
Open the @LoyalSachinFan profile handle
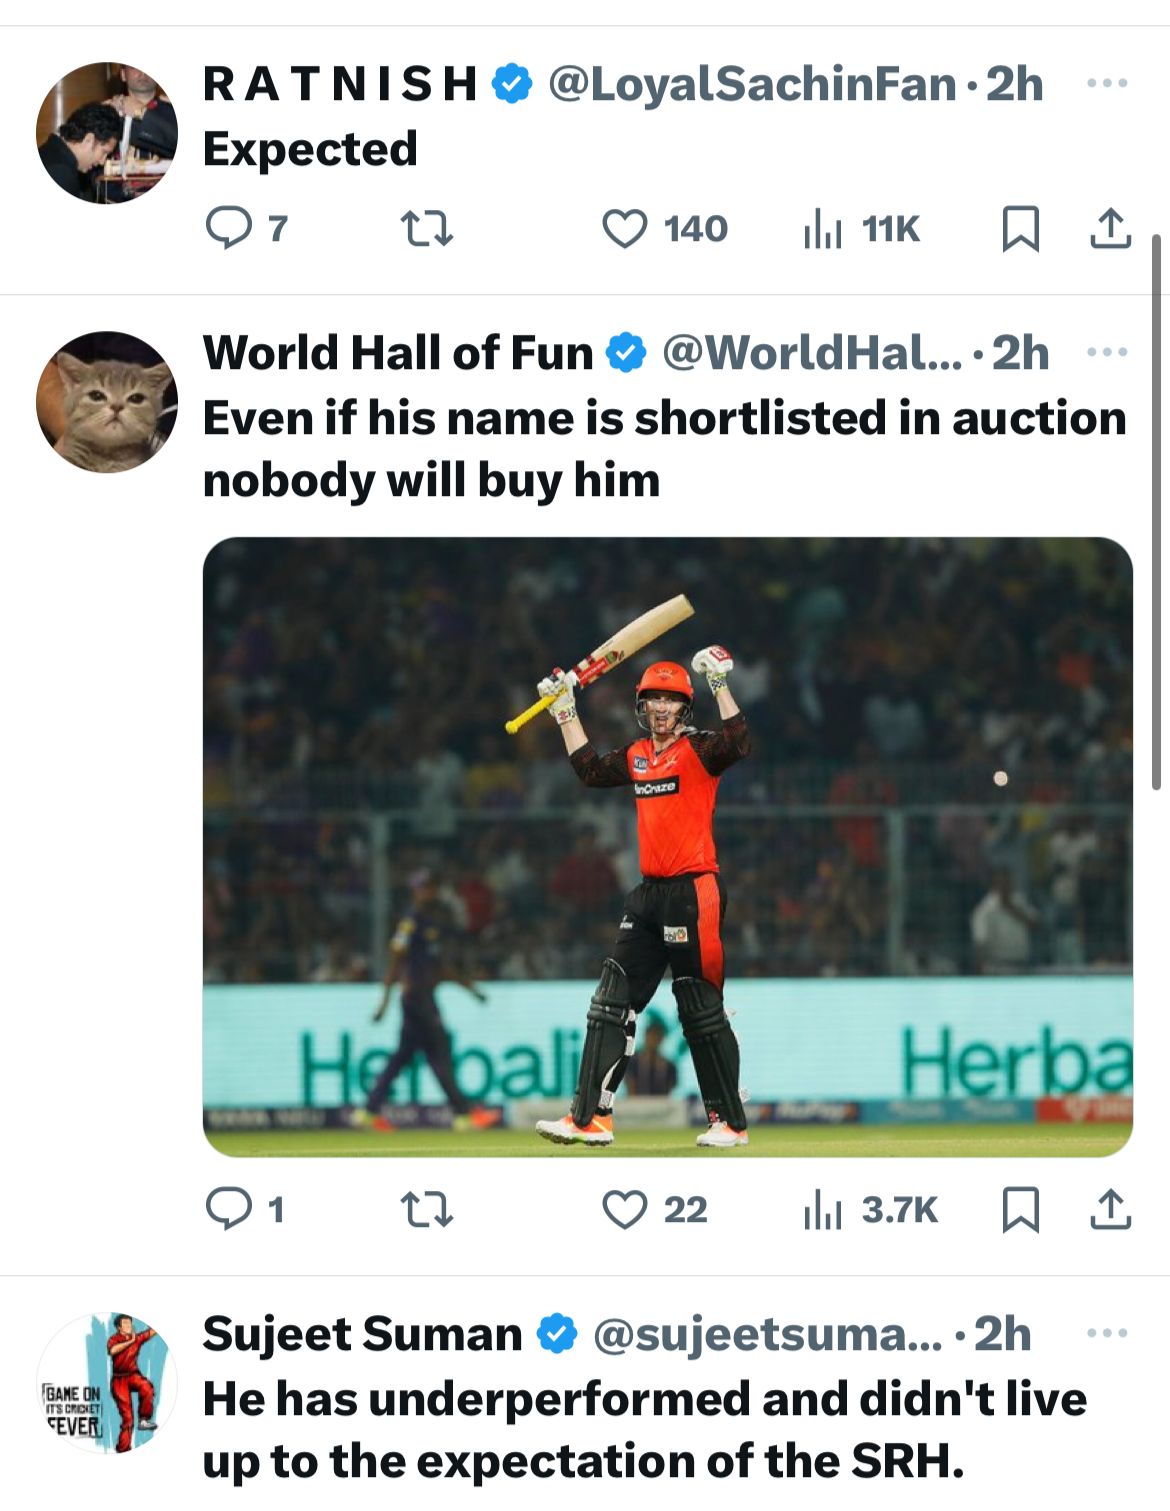[752, 84]
